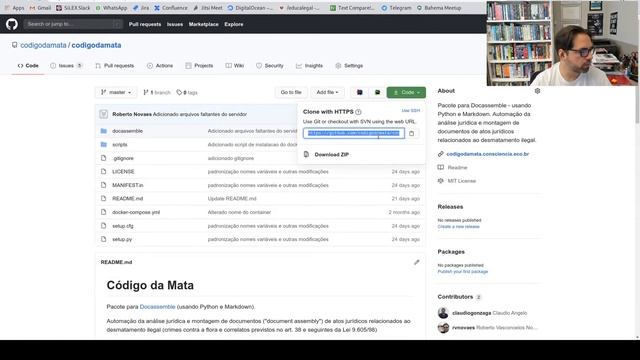Click Explore in the top navigation
The width and height of the screenshot is (640, 360).
[233, 24]
